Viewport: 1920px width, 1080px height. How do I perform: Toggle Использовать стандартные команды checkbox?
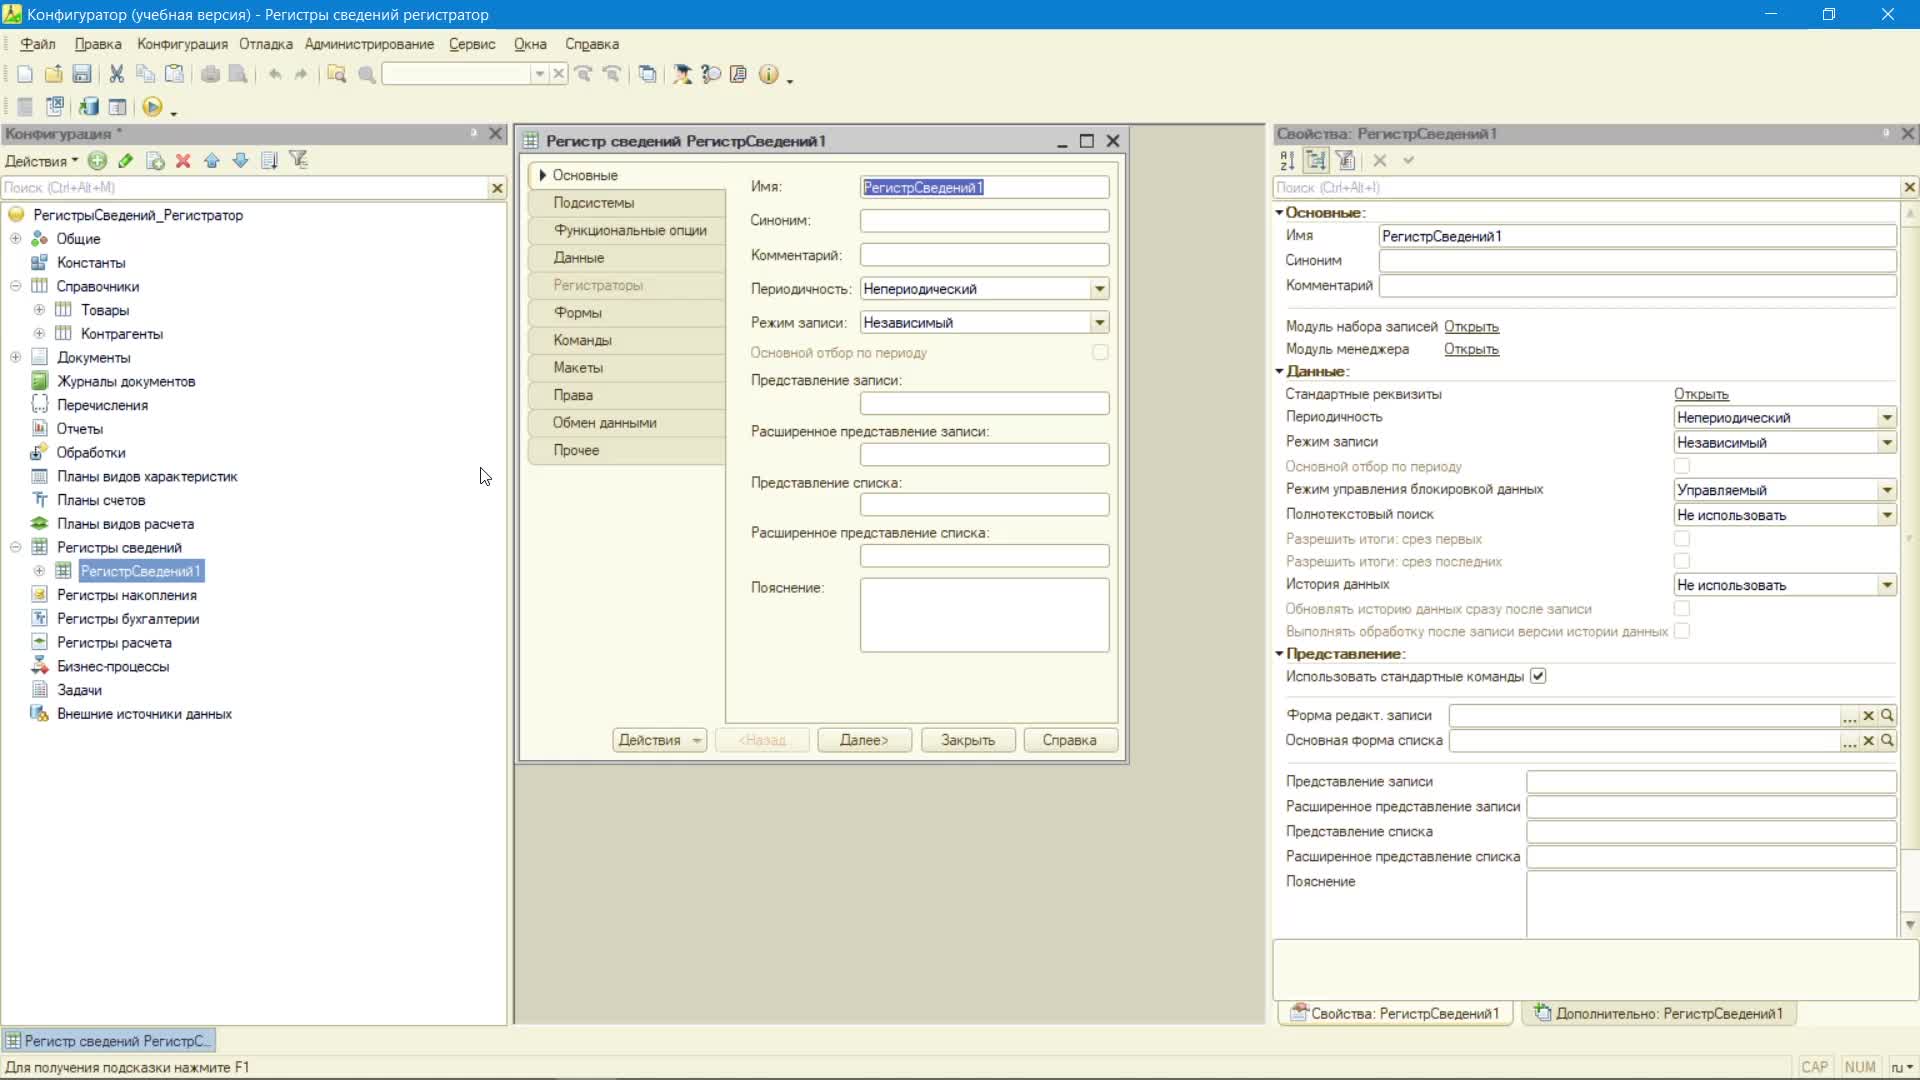pyautogui.click(x=1538, y=677)
